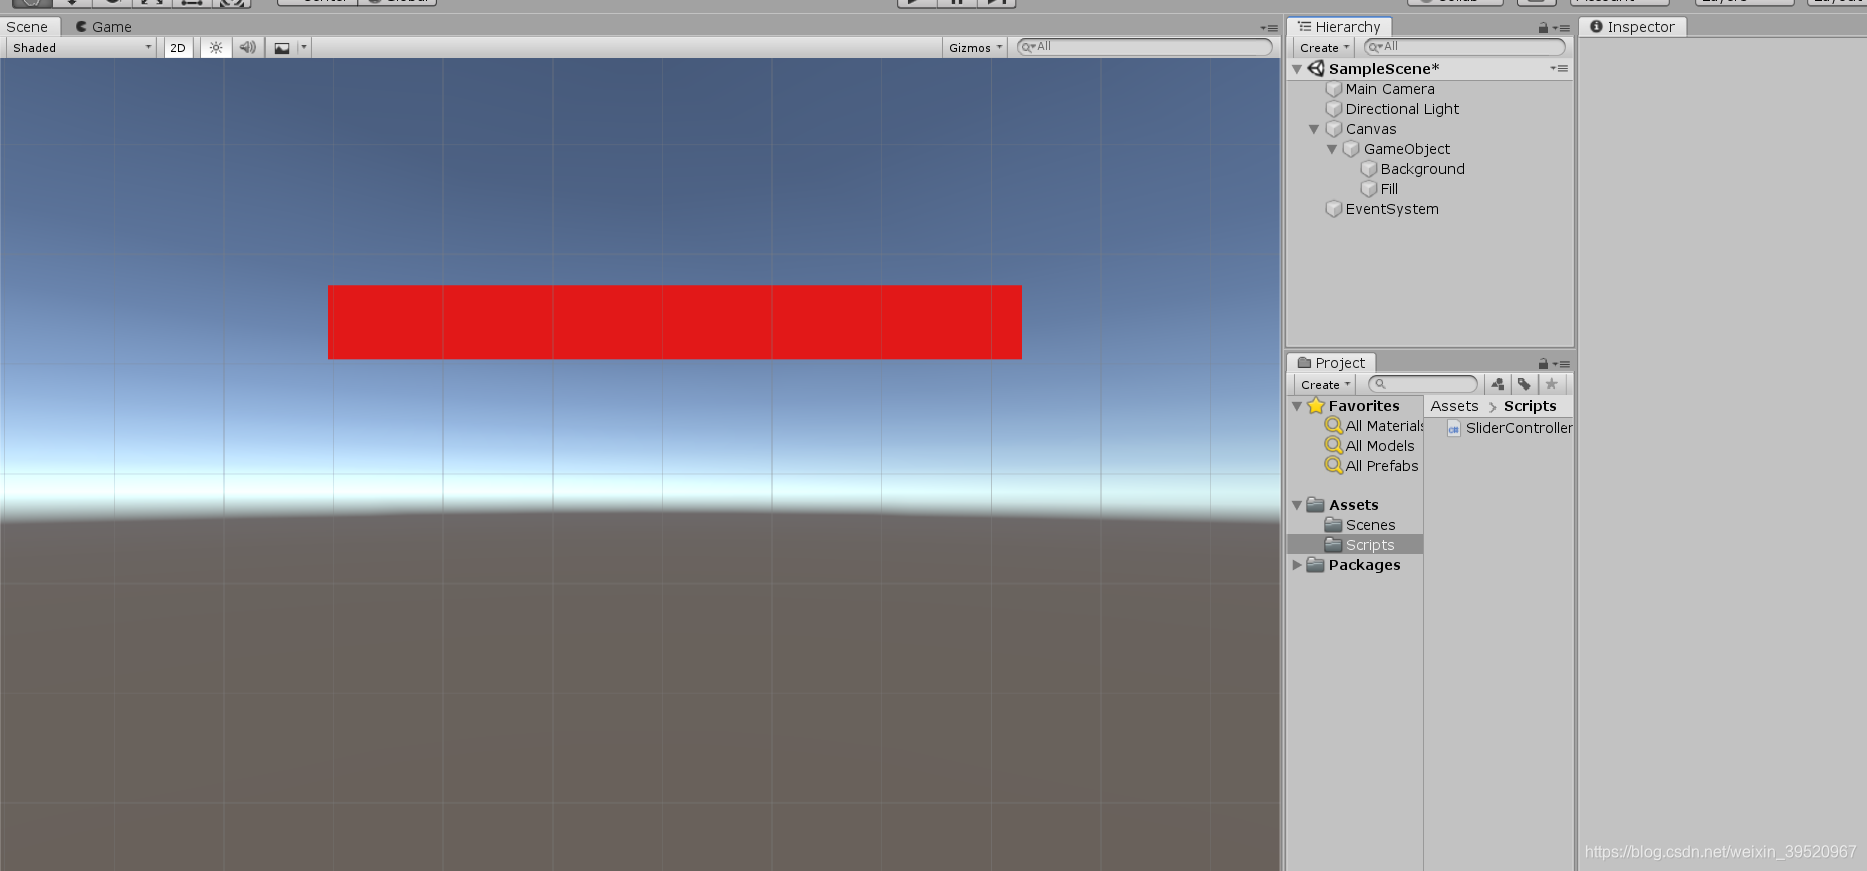Select Canvas object in Hierarchy

pyautogui.click(x=1370, y=129)
